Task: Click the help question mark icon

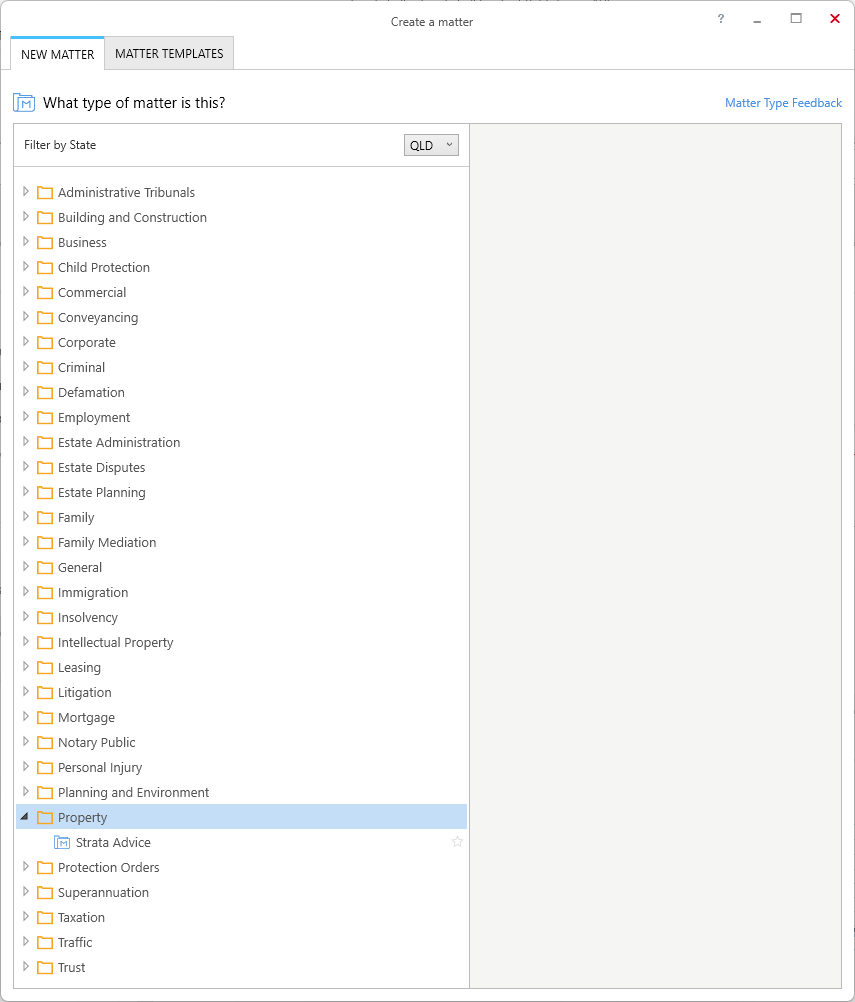Action: pyautogui.click(x=721, y=19)
